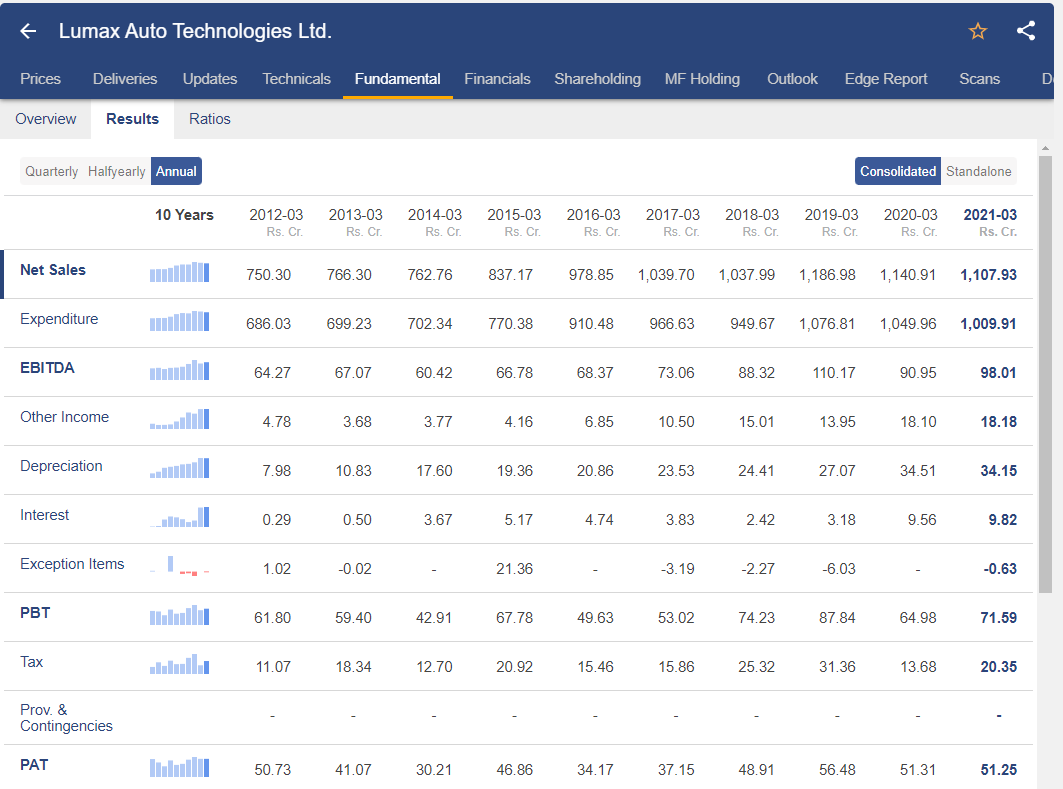Click the 2016-03 column header
Viewport: 1063px width, 789px height.
click(x=593, y=222)
